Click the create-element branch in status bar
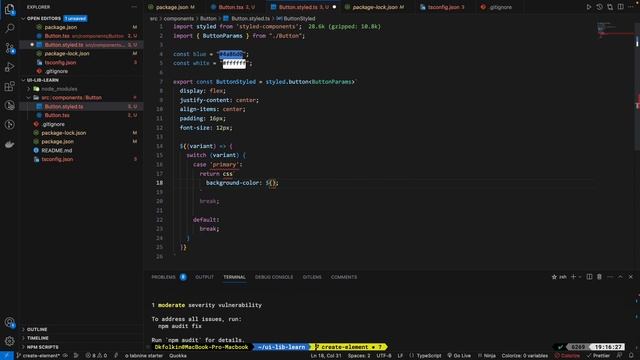 tap(38, 356)
